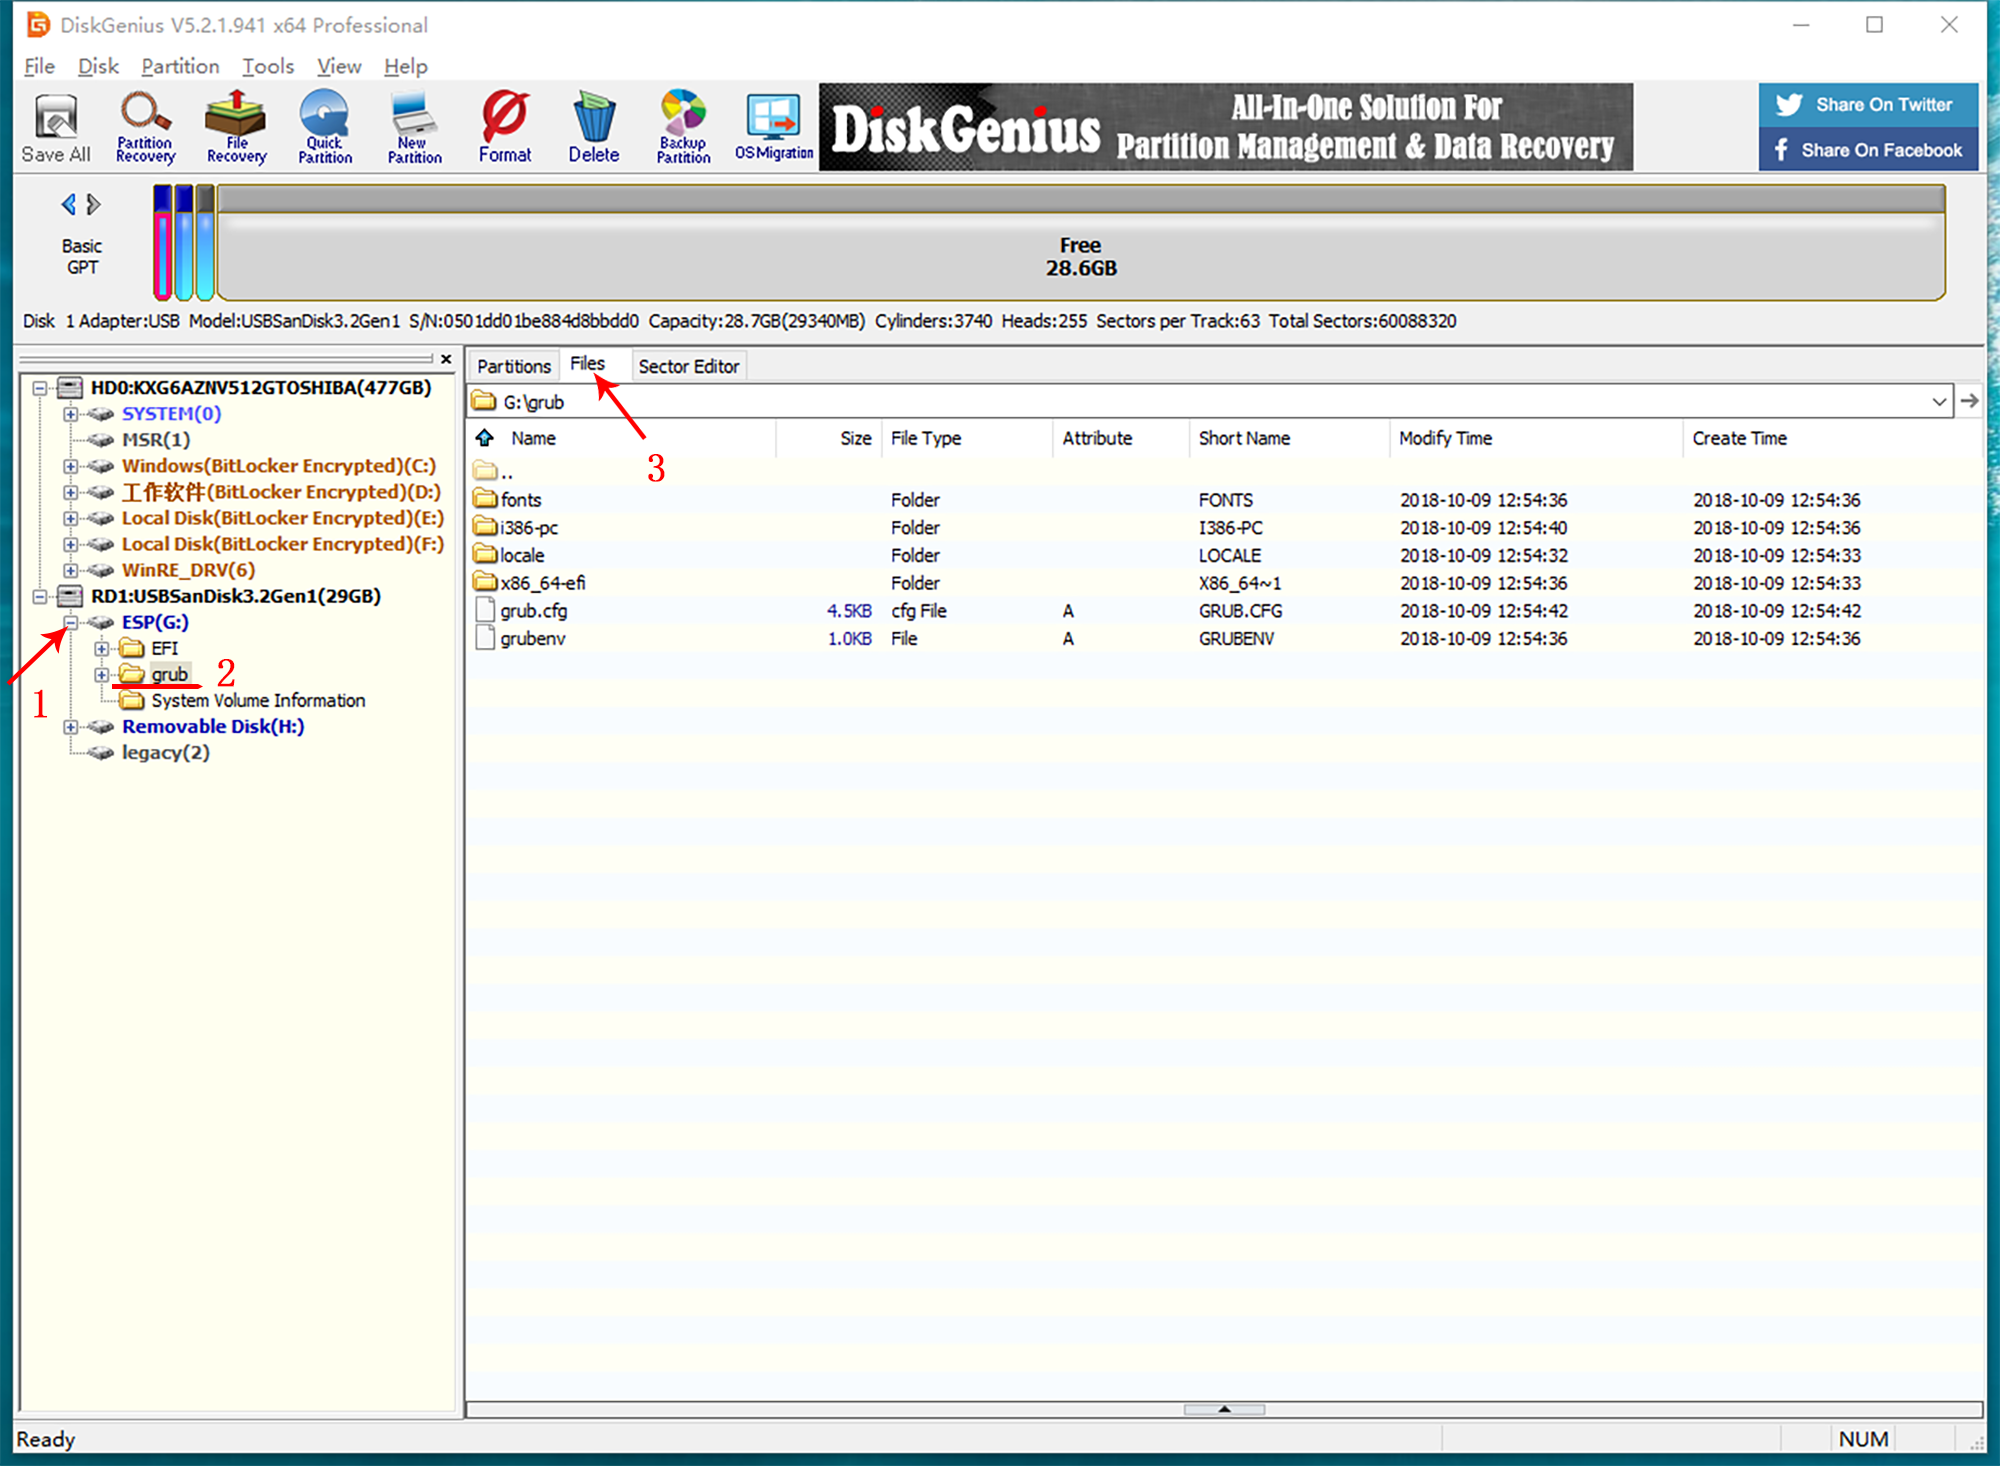Expand the SYSTEM(0) partition node
This screenshot has width=2000, height=1466.
pos(70,414)
